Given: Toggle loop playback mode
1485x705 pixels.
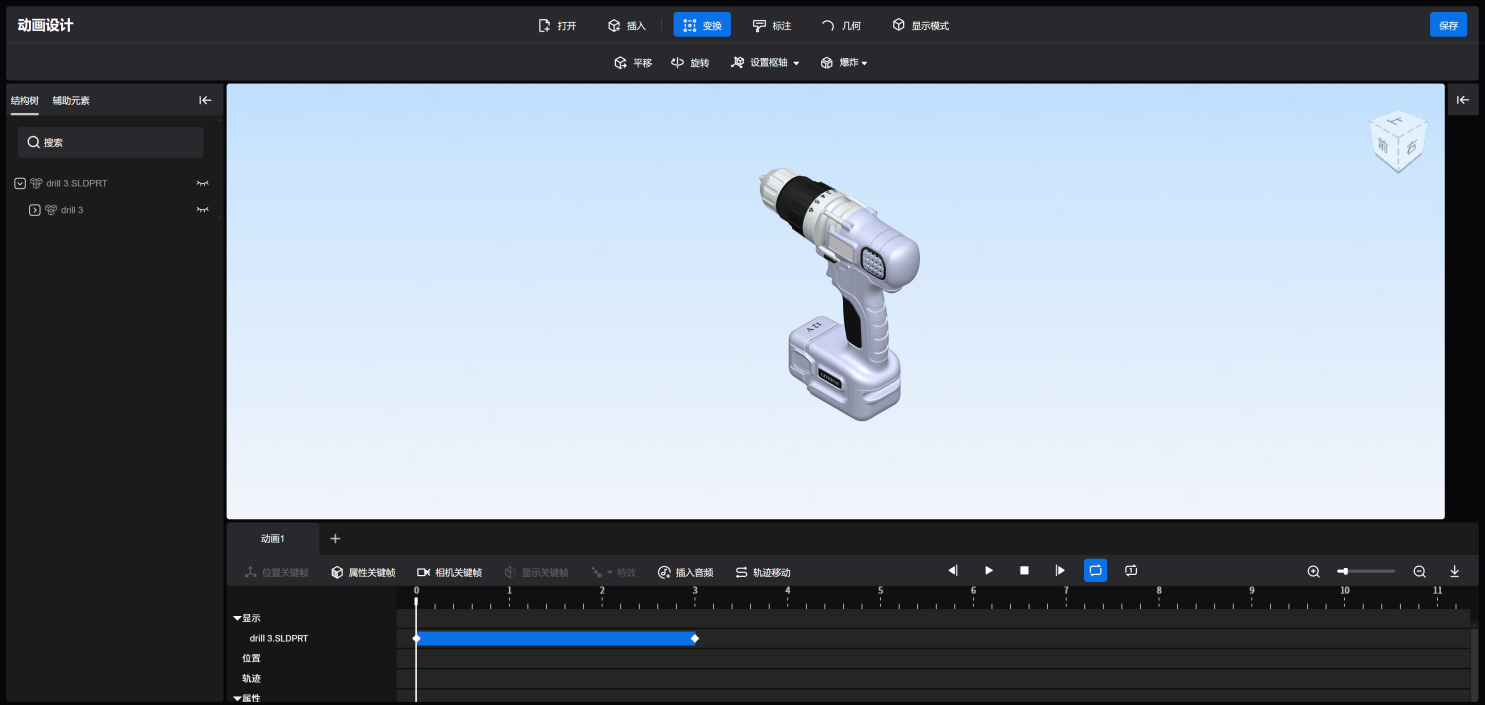Looking at the screenshot, I should click(1096, 570).
